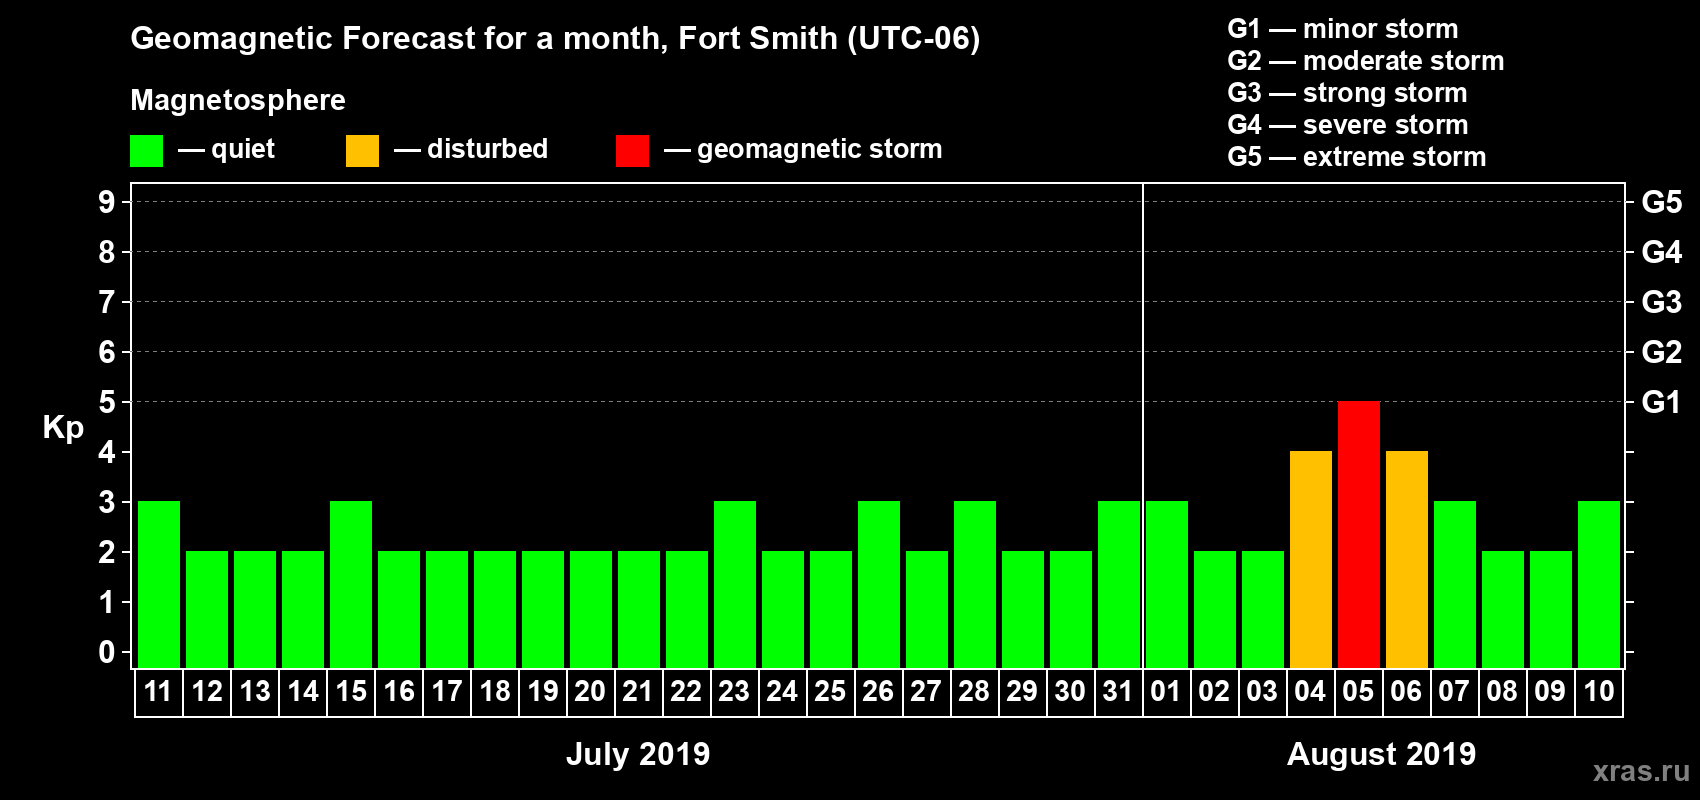Click date label 24 on the axis
The image size is (1700, 800).
[x=782, y=692]
